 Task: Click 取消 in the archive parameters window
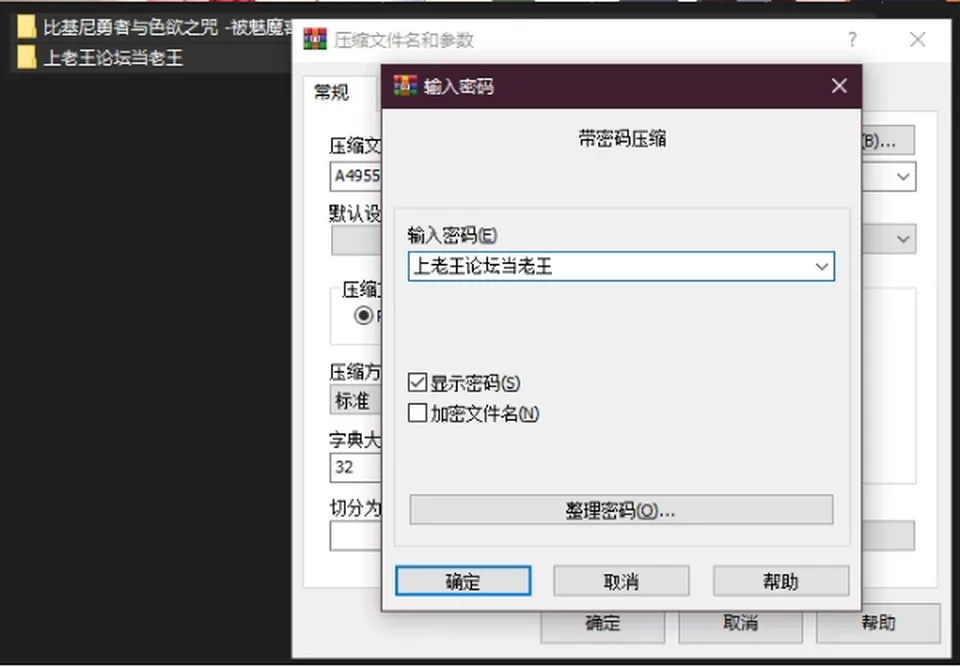tap(740, 624)
